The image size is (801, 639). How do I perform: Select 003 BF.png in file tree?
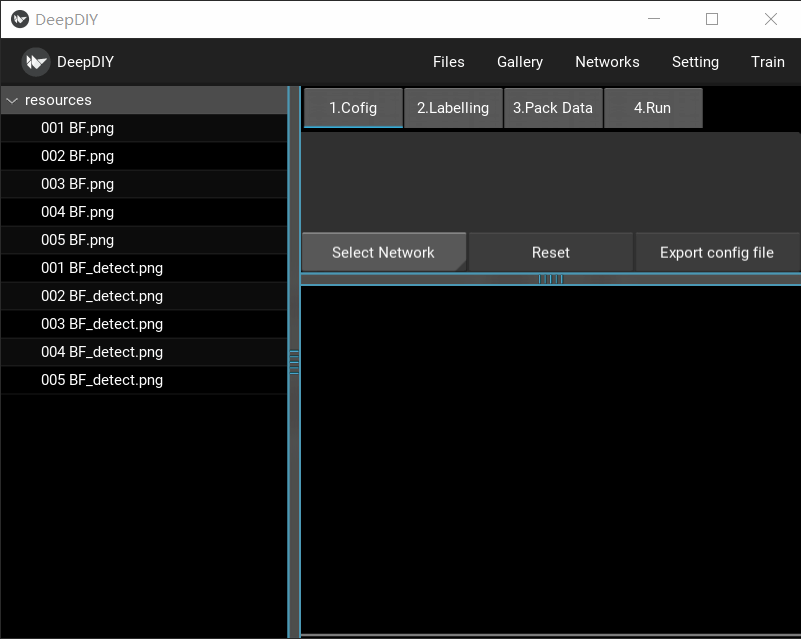coord(144,184)
